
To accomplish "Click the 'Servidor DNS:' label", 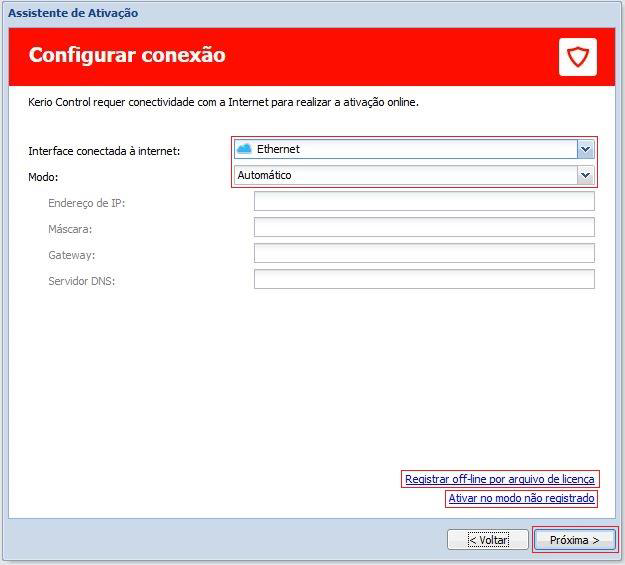I will coord(82,281).
